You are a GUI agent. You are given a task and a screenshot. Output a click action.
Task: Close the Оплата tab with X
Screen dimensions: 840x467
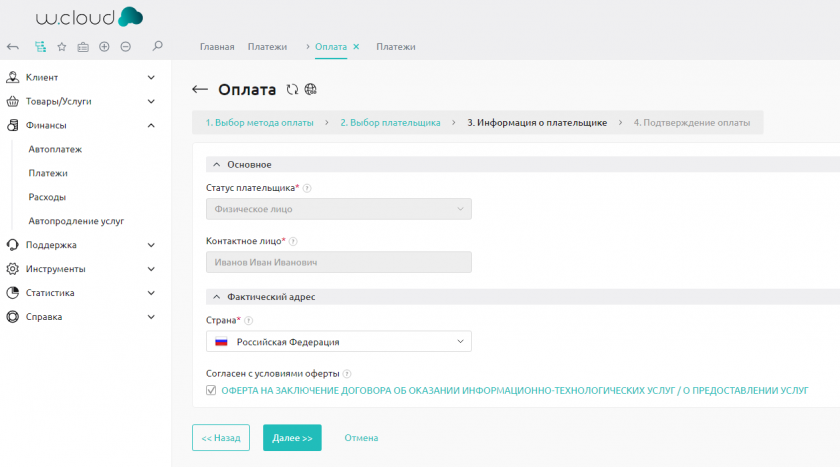pyautogui.click(x=356, y=46)
